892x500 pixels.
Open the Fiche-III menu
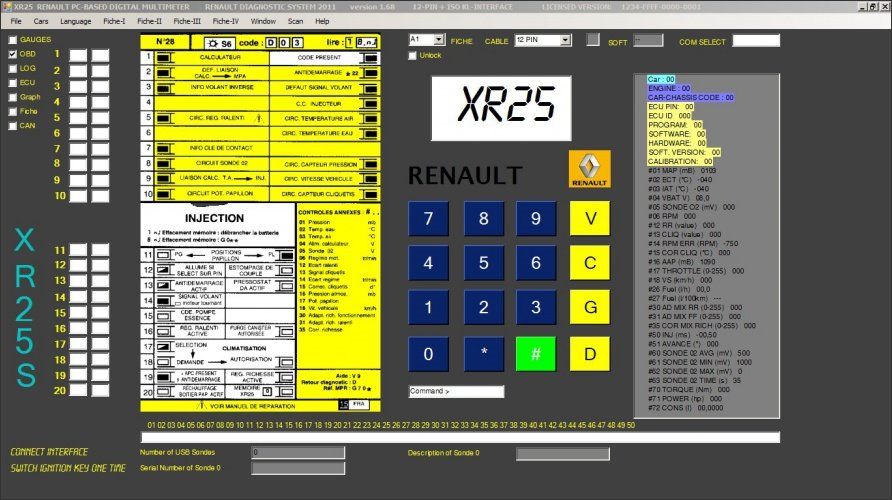187,21
